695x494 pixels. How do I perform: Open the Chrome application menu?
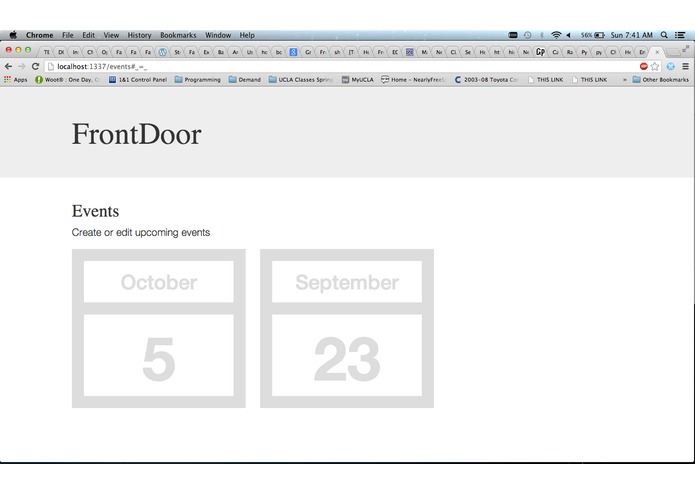[39, 35]
